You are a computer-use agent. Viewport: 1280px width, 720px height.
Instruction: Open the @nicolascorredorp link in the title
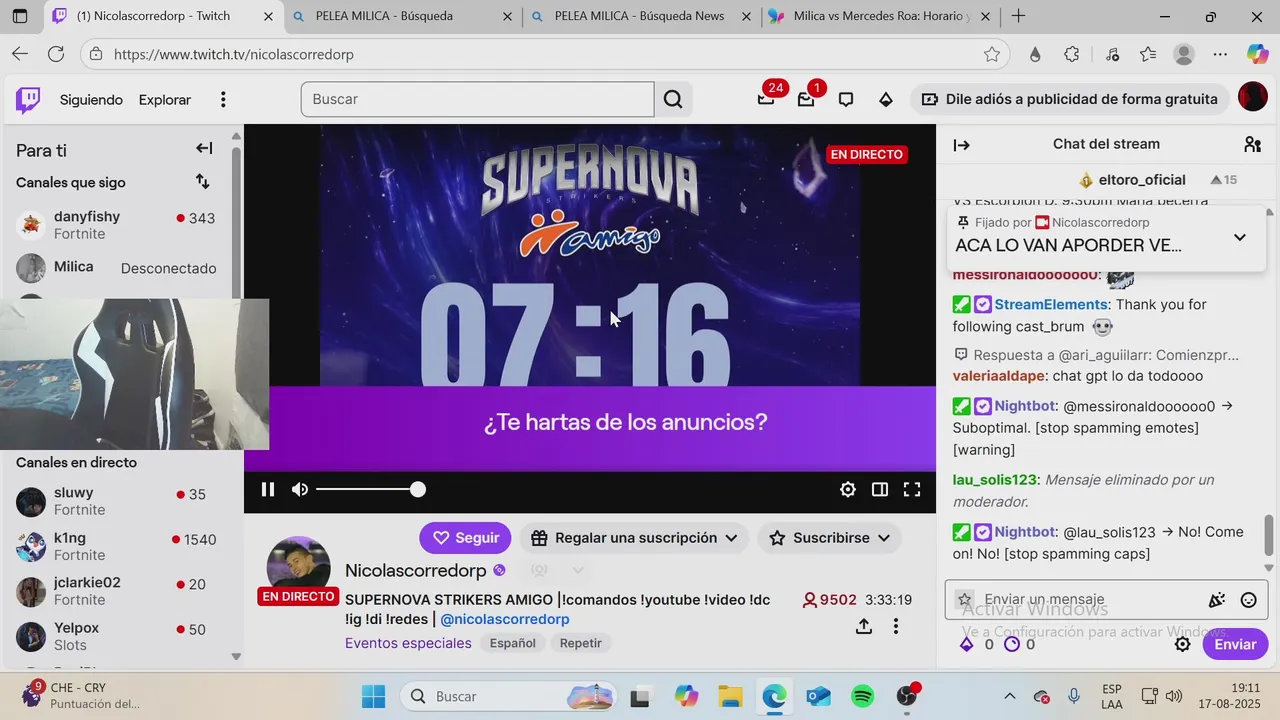point(505,619)
